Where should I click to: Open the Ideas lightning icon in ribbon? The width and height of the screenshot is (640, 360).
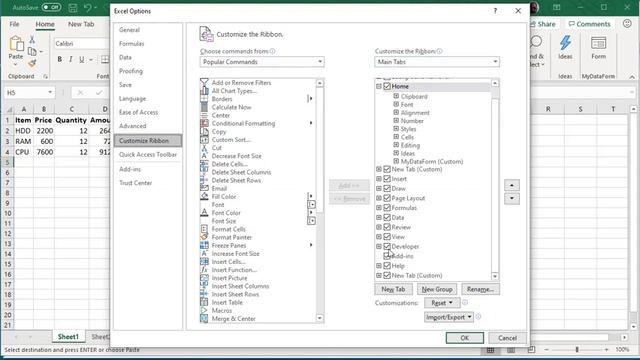565,43
